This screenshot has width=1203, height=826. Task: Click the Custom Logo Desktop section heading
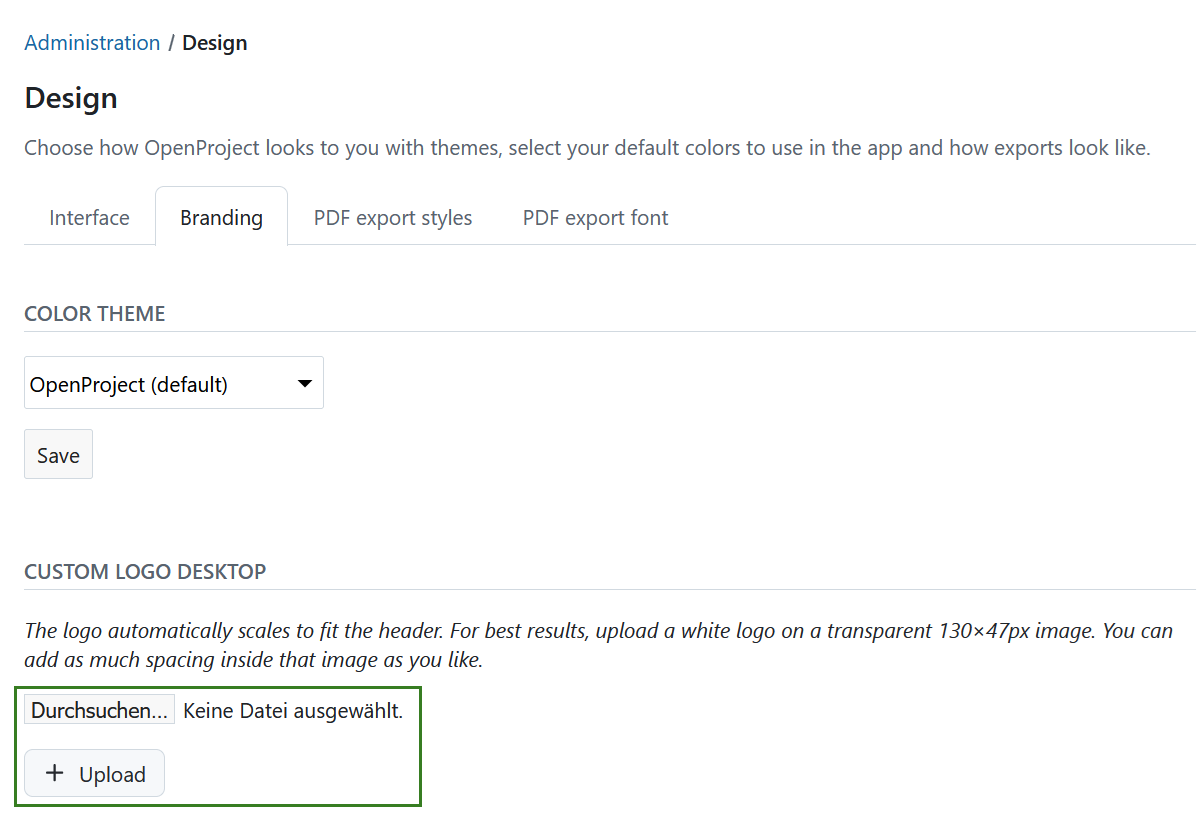(145, 571)
